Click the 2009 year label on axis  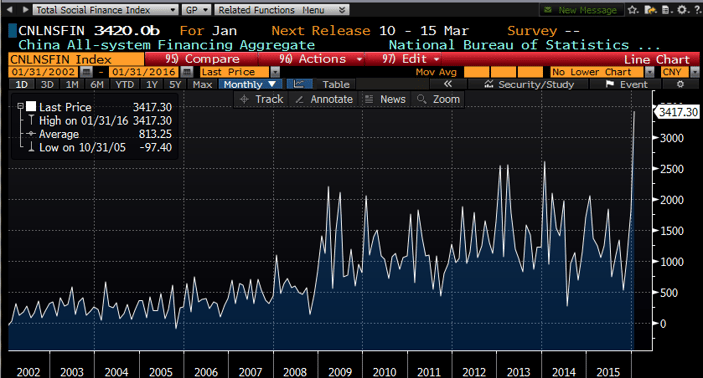340,372
